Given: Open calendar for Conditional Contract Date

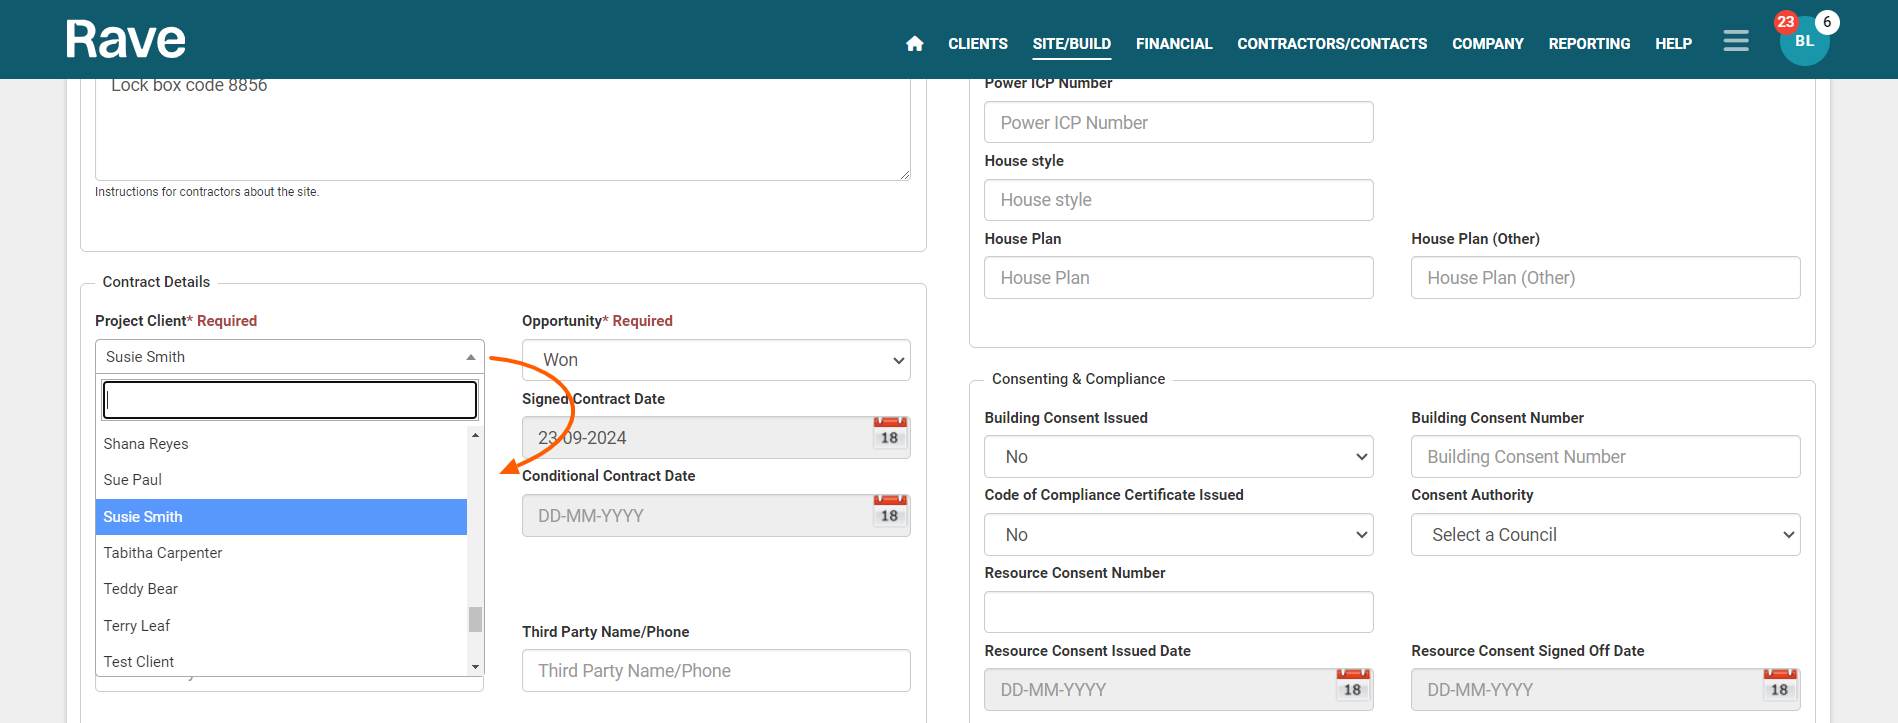Looking at the screenshot, I should point(890,511).
